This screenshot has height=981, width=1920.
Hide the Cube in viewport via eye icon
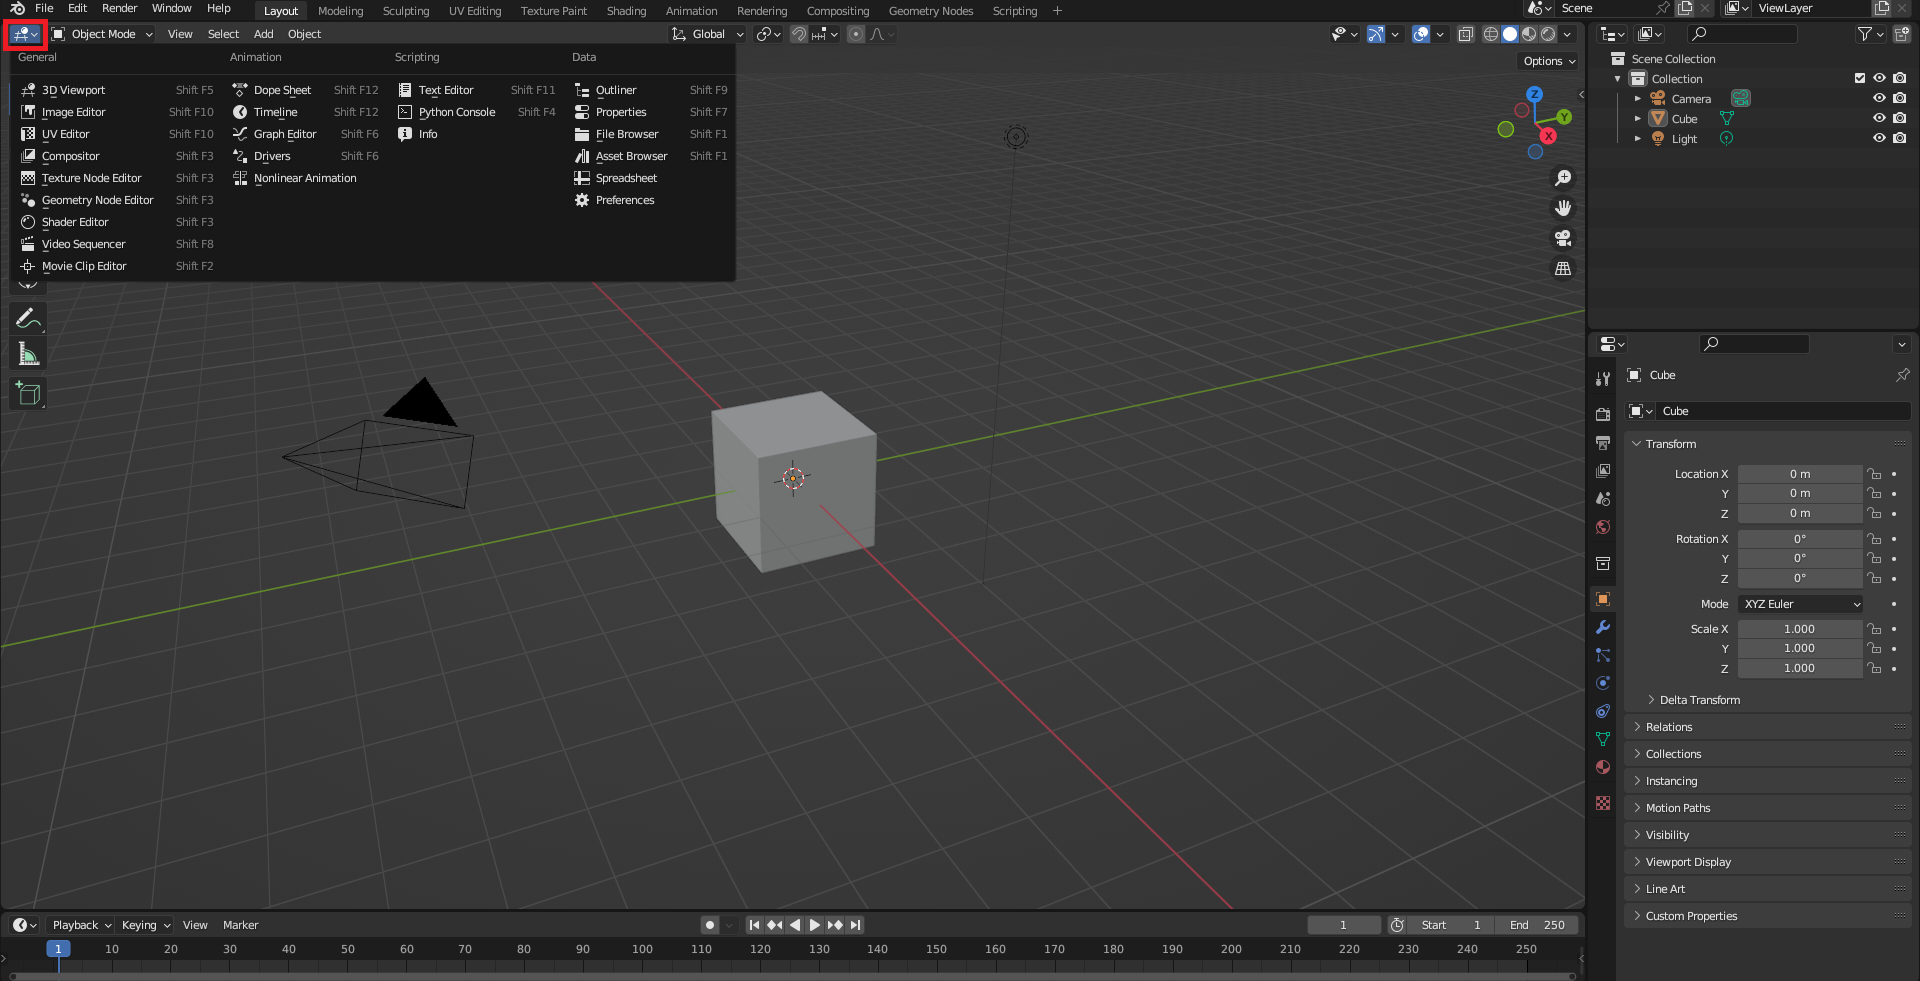1879,118
